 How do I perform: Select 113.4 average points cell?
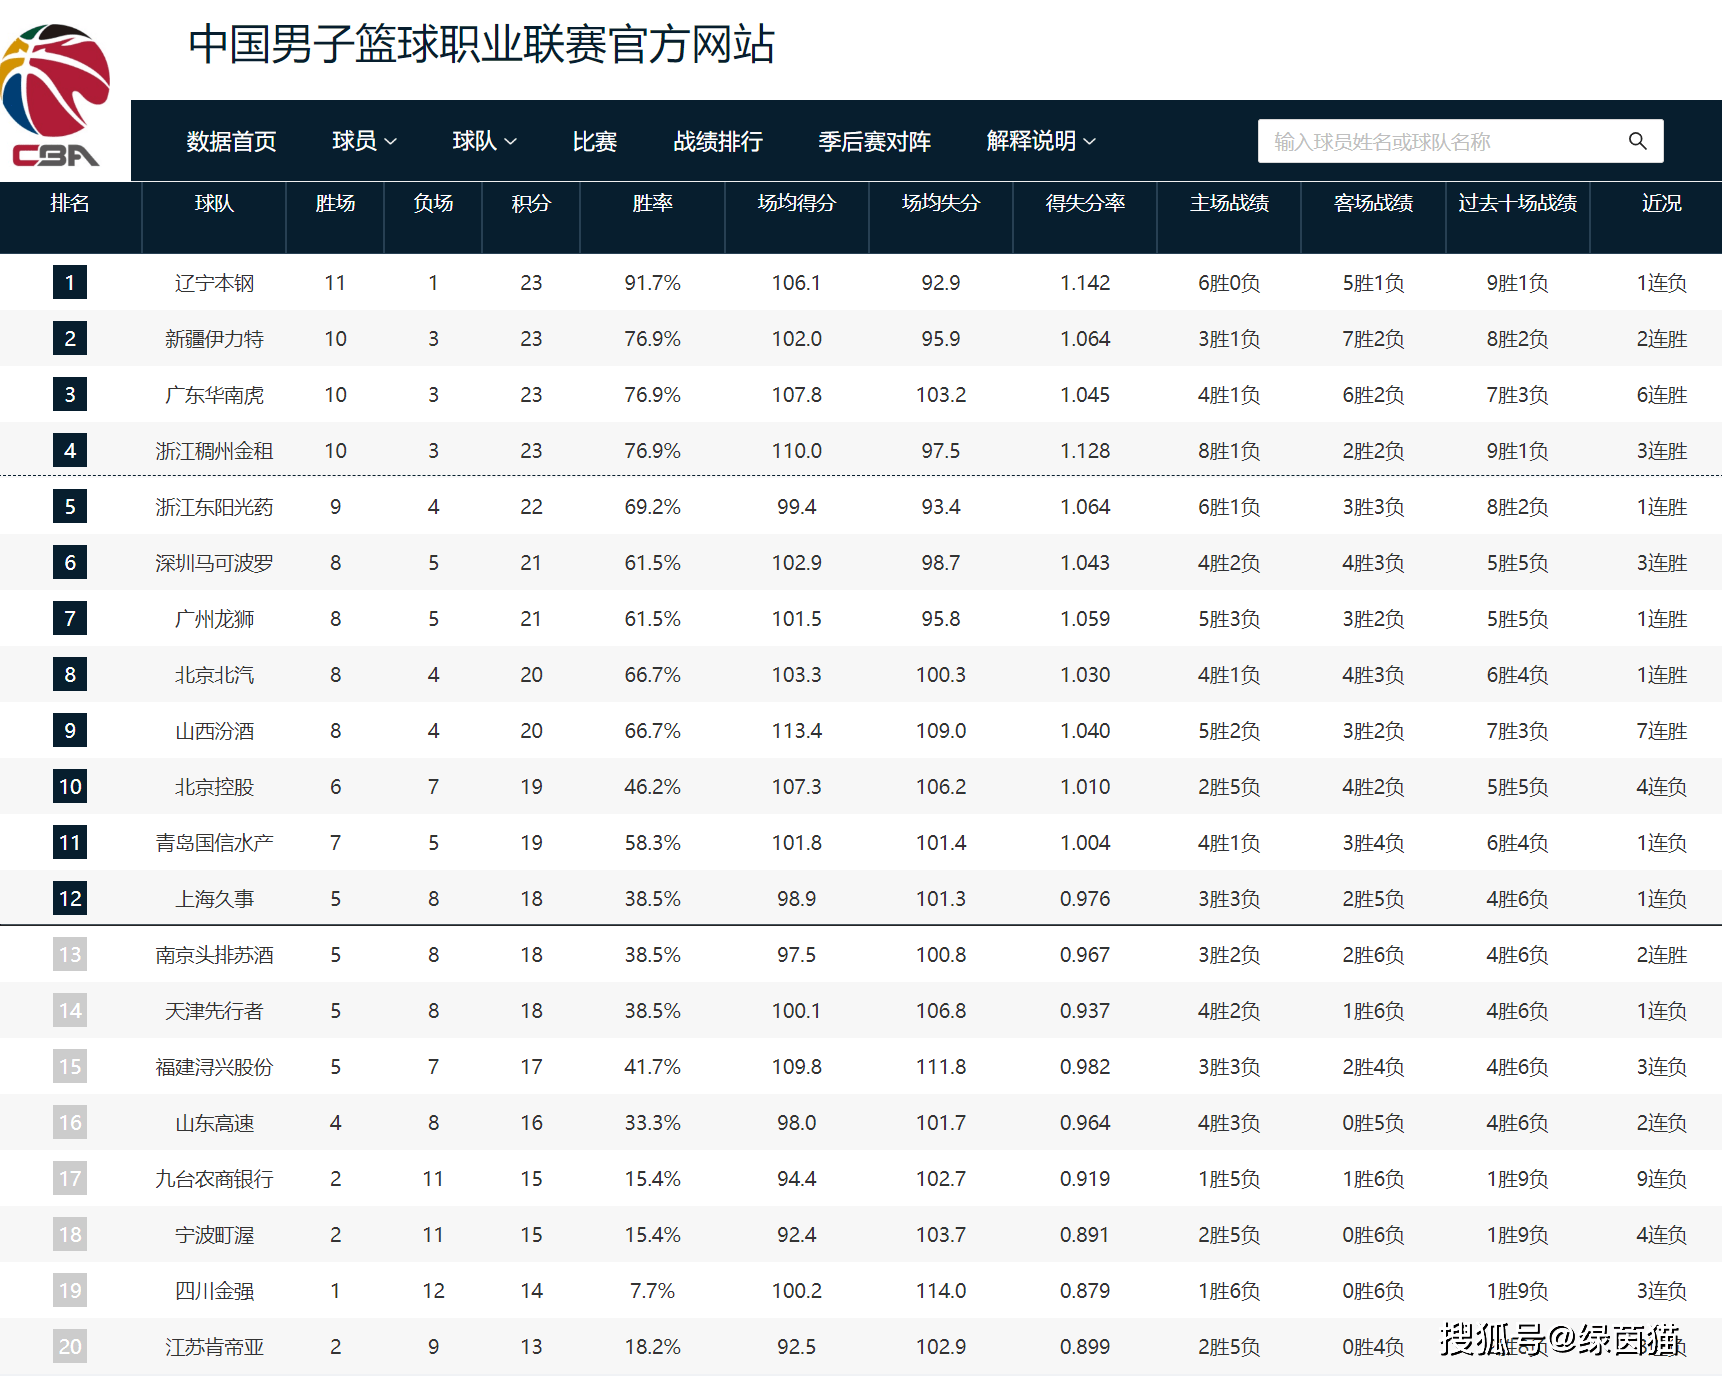coord(796,731)
